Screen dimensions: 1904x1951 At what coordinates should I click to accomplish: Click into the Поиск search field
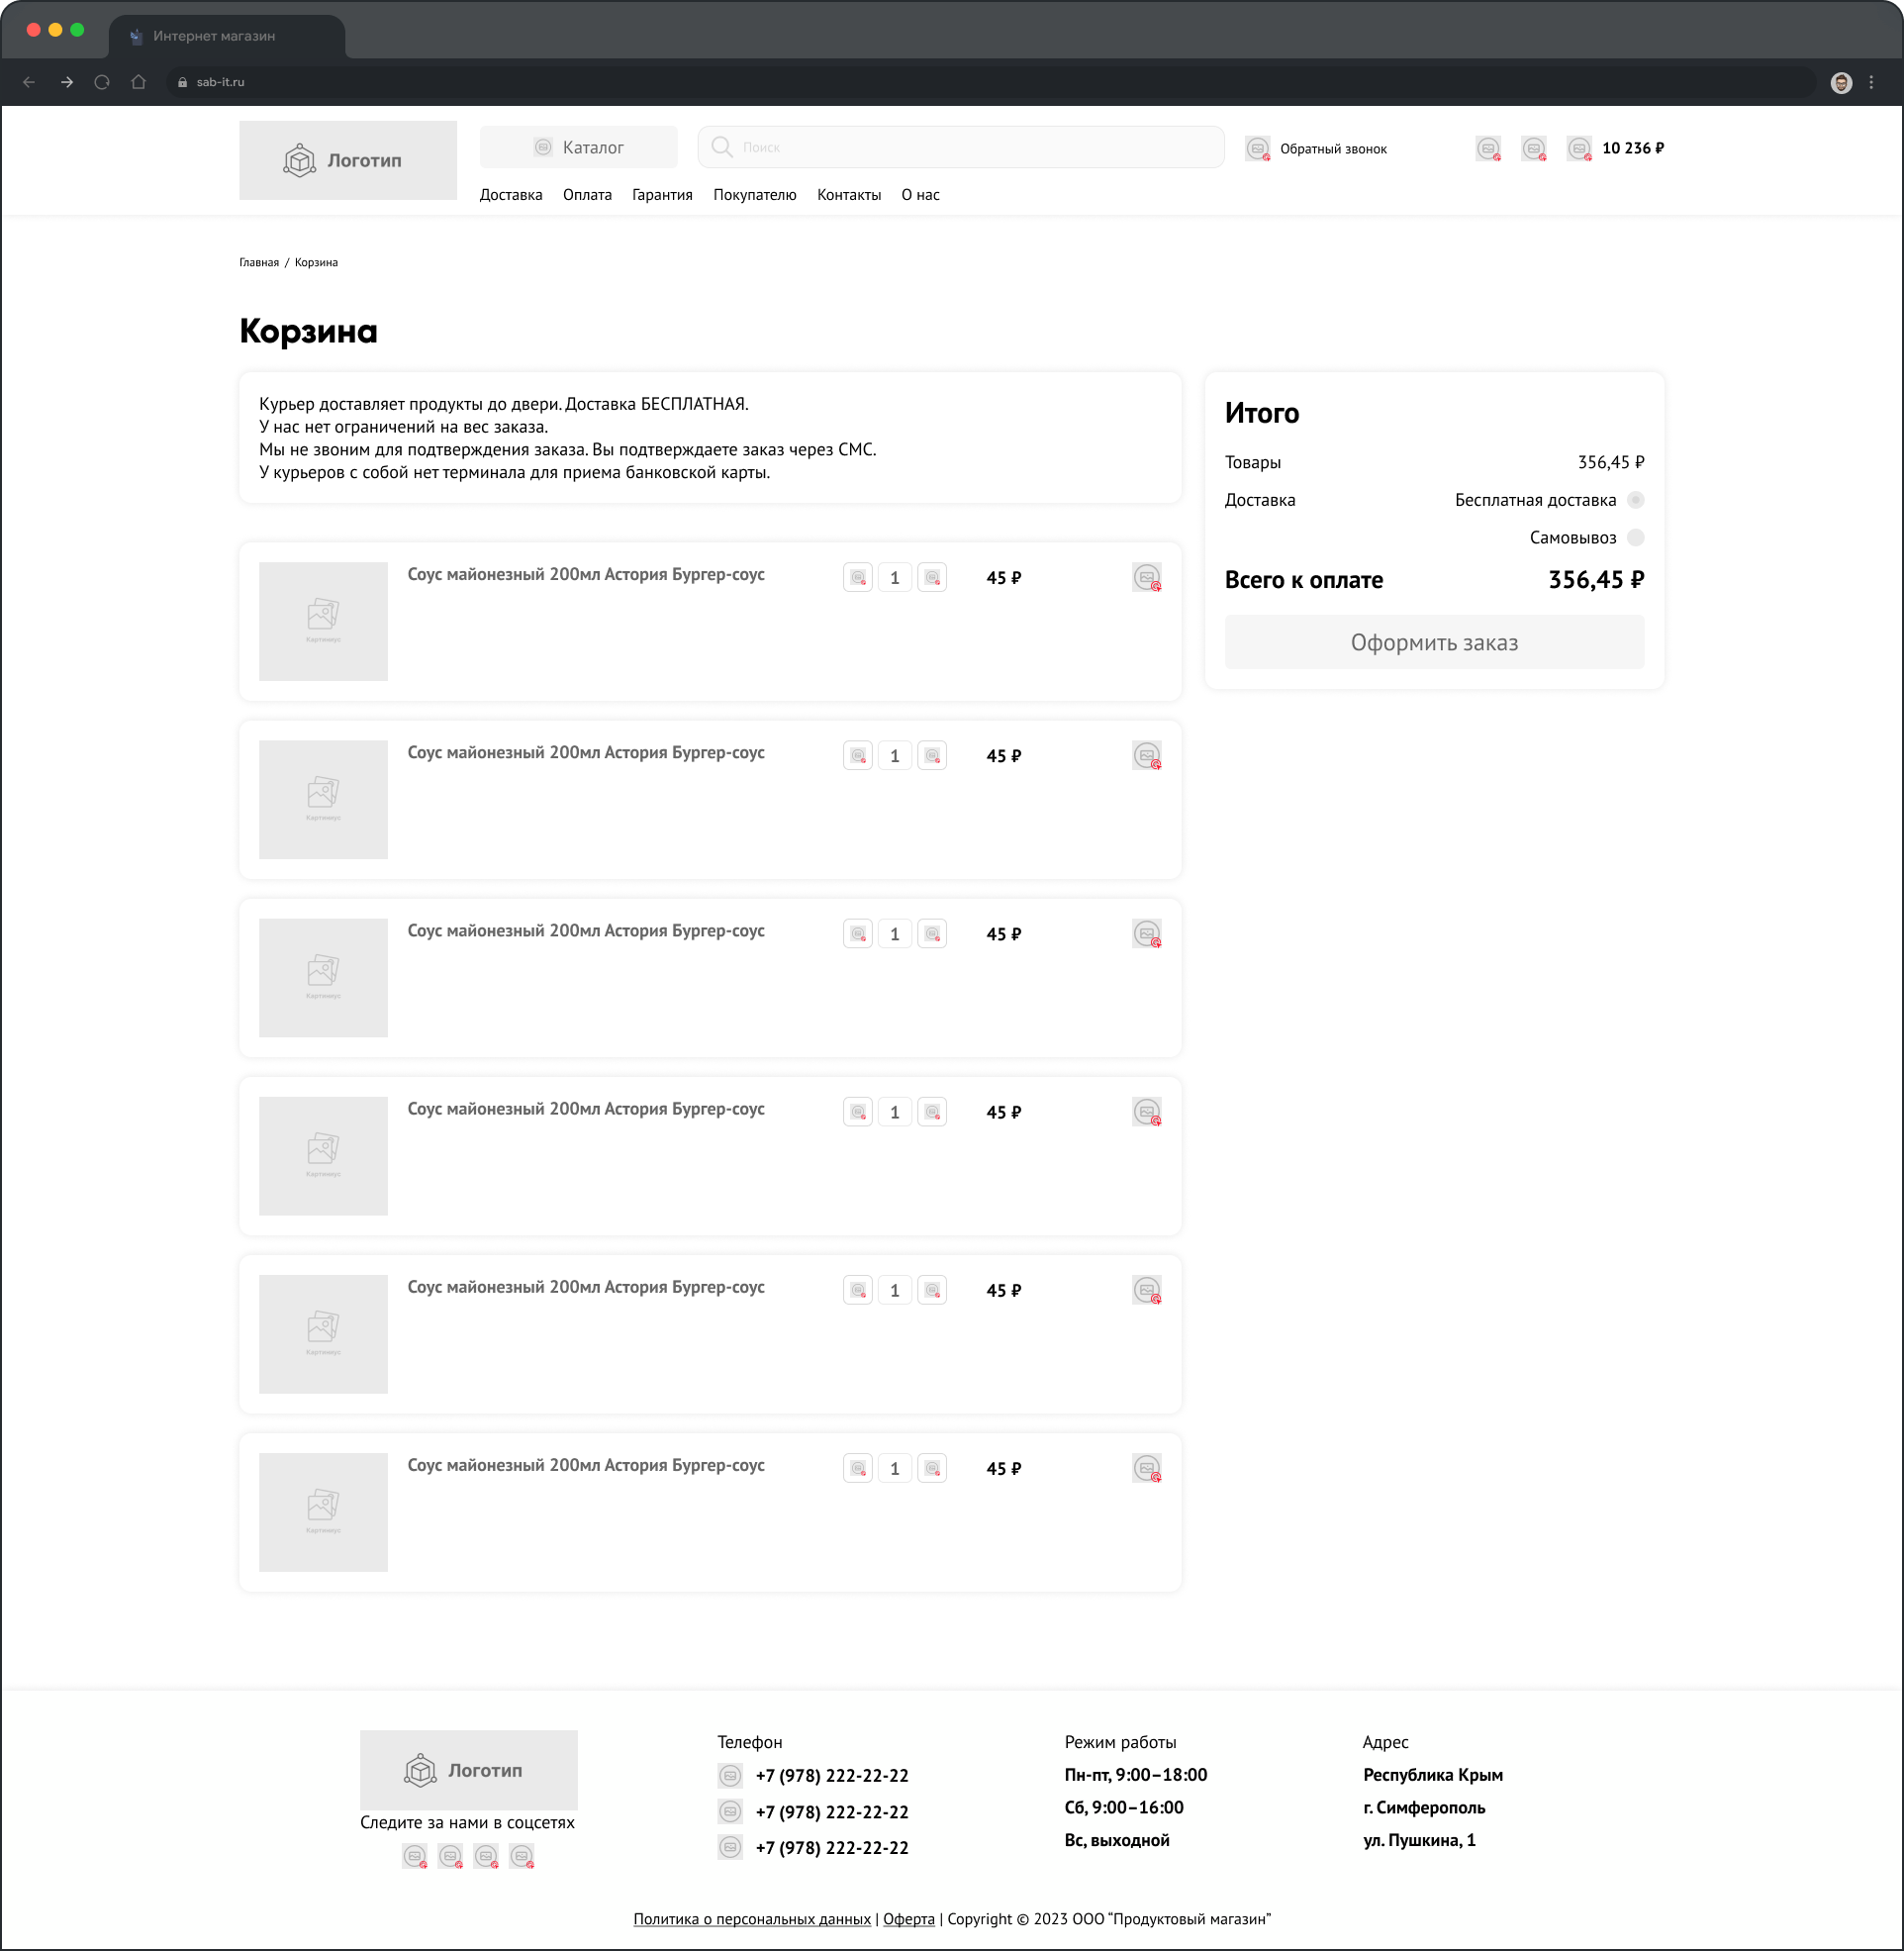tap(960, 148)
